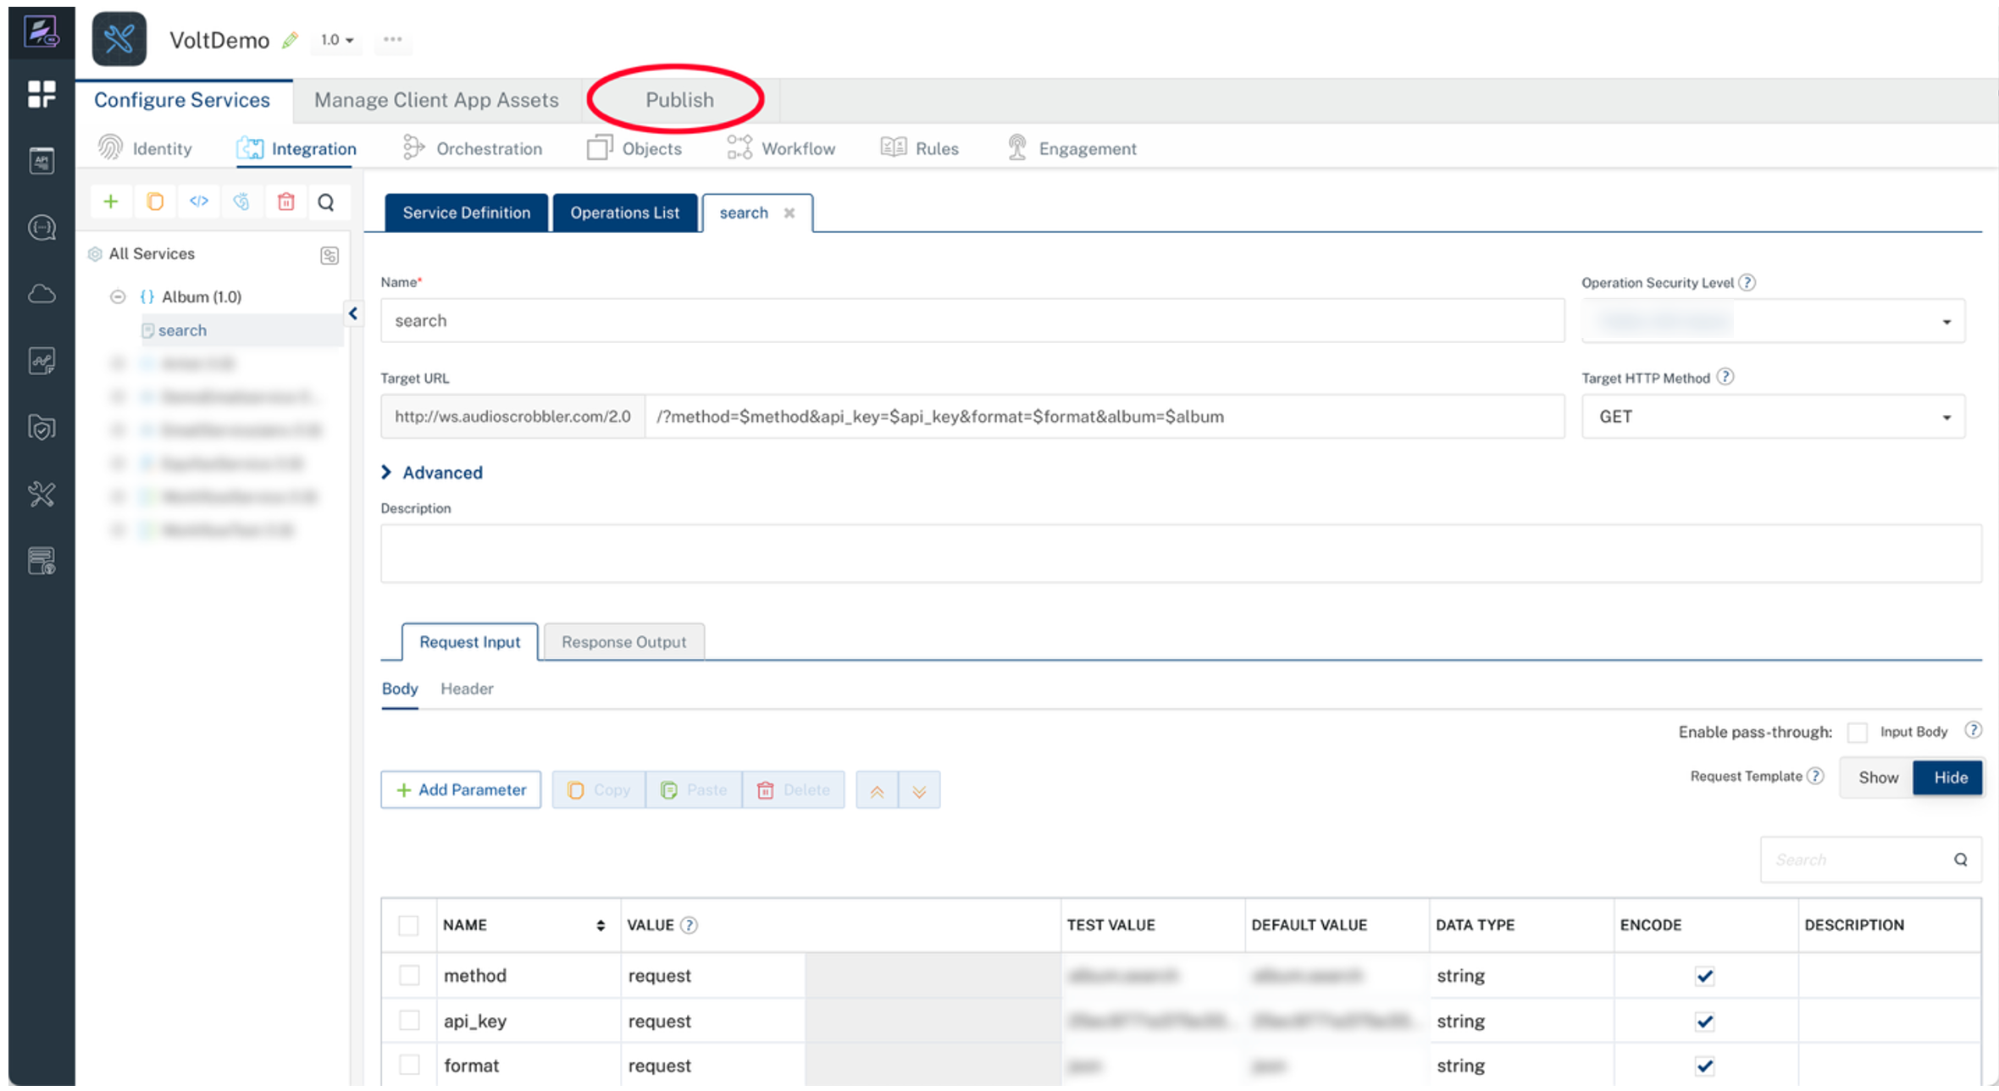
Task: Open the Response Output tab
Action: (x=623, y=642)
